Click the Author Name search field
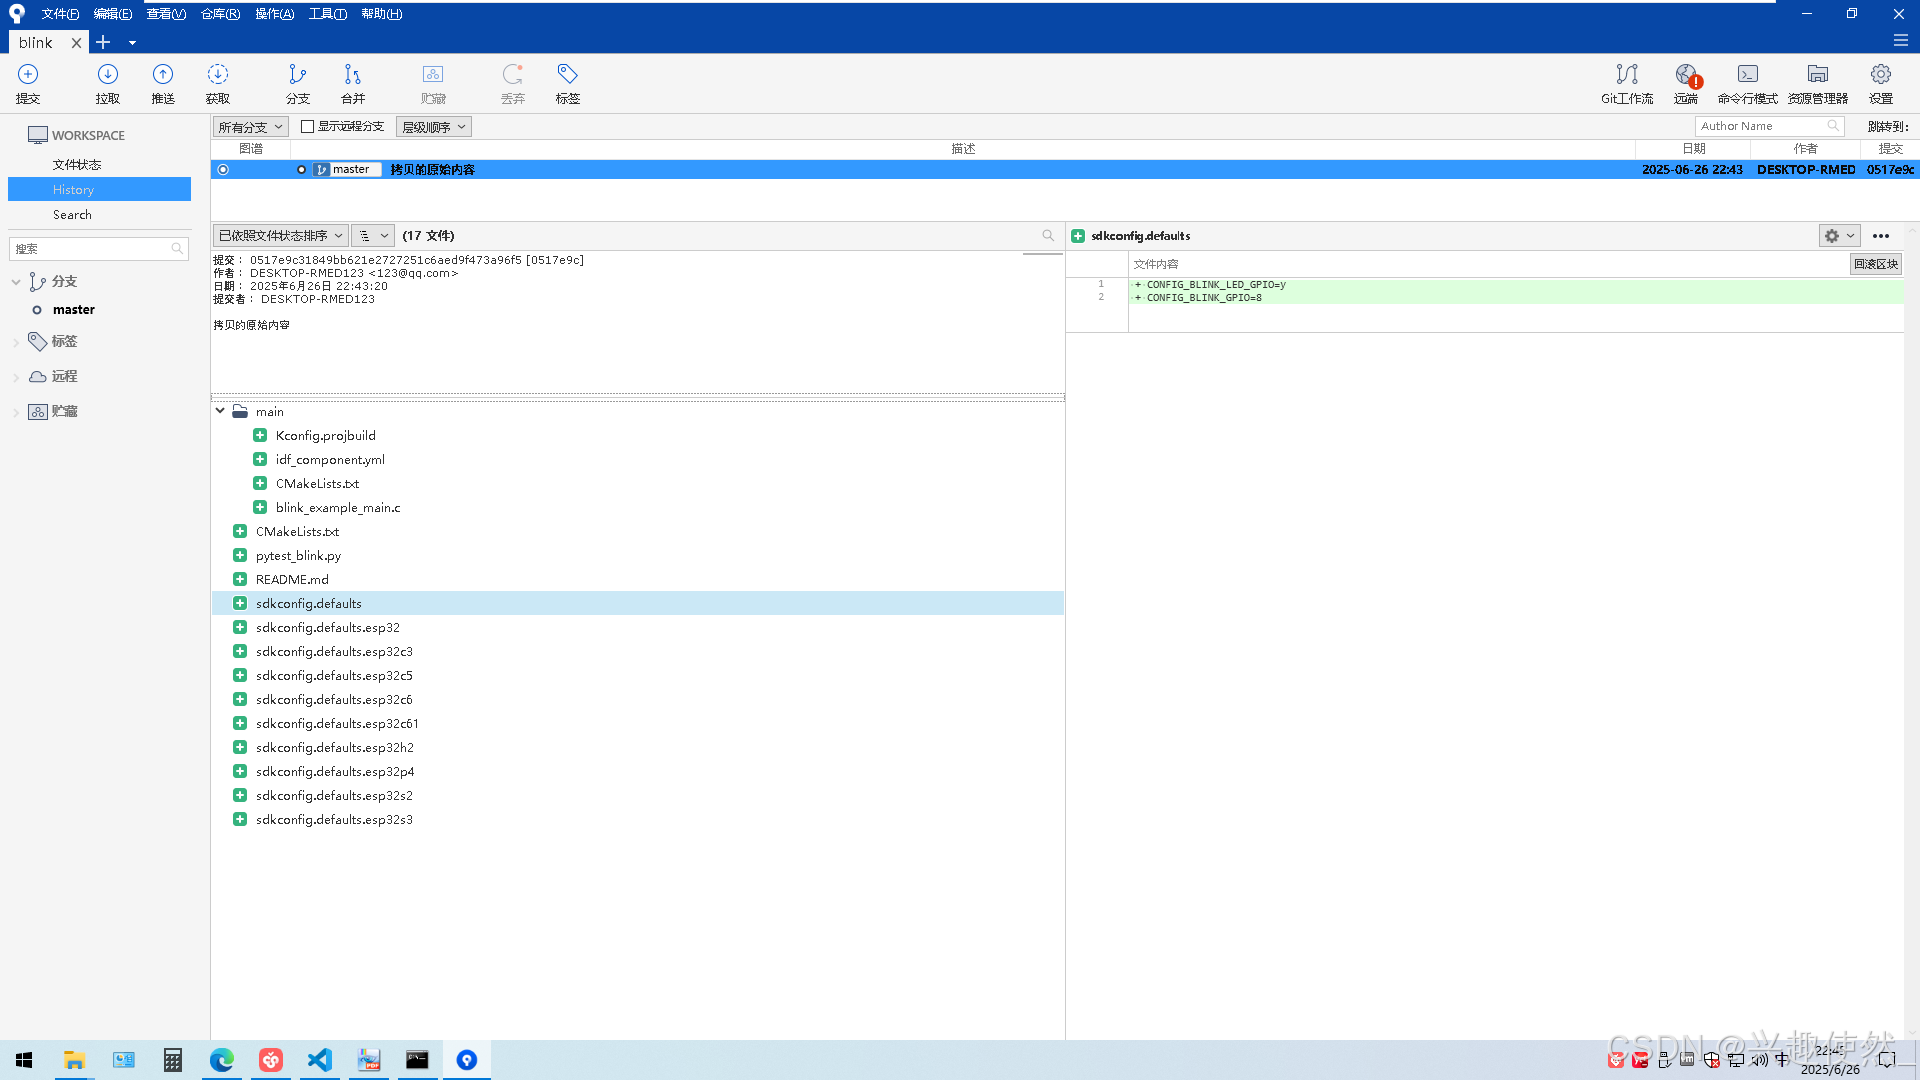The image size is (1920, 1080). (1760, 126)
